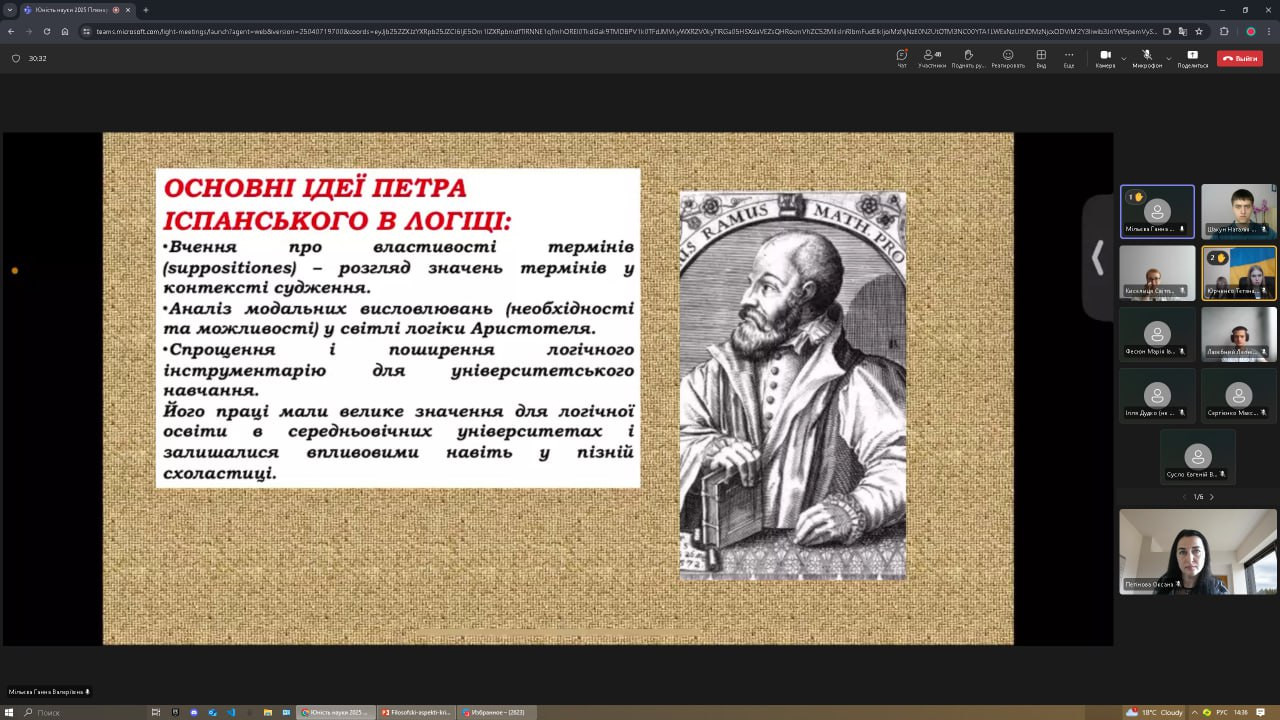Image resolution: width=1280 pixels, height=720 pixels.
Task: Expand camera options dropdown arrow
Action: coord(1124,58)
